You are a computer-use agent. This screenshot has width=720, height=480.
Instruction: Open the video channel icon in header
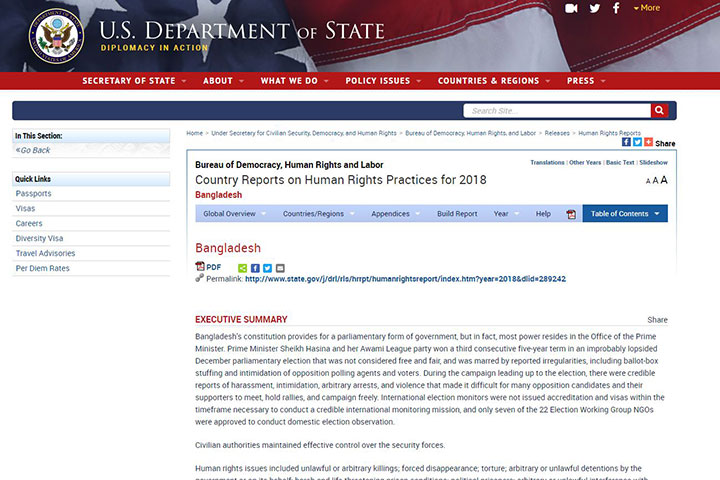571,8
